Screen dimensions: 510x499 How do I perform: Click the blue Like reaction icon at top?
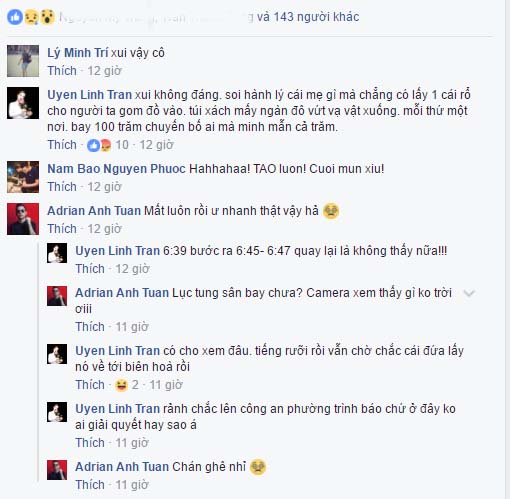(x=15, y=17)
